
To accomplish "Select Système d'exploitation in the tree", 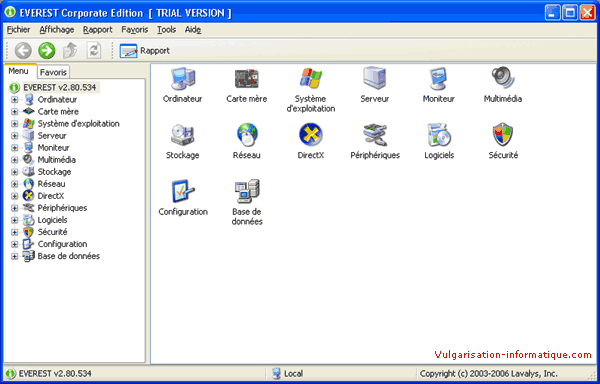I will (78, 124).
